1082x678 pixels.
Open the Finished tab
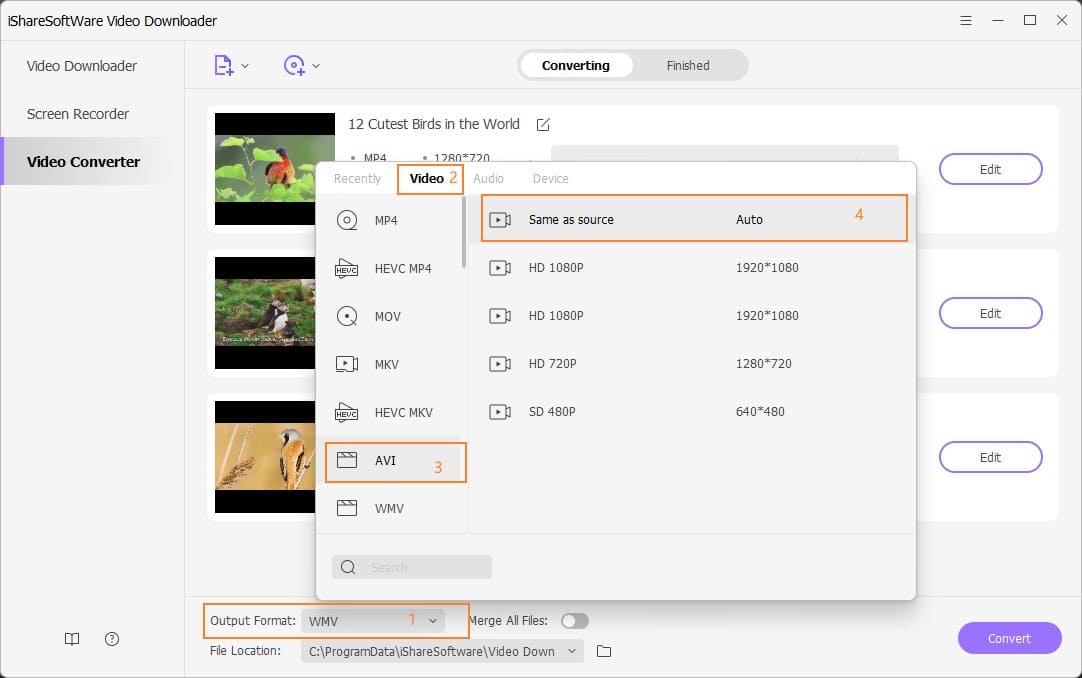click(x=687, y=65)
